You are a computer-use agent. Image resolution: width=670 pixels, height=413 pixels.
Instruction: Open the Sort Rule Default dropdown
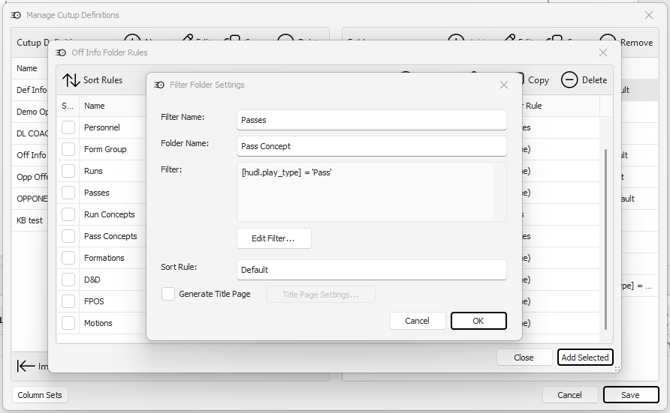tap(371, 270)
